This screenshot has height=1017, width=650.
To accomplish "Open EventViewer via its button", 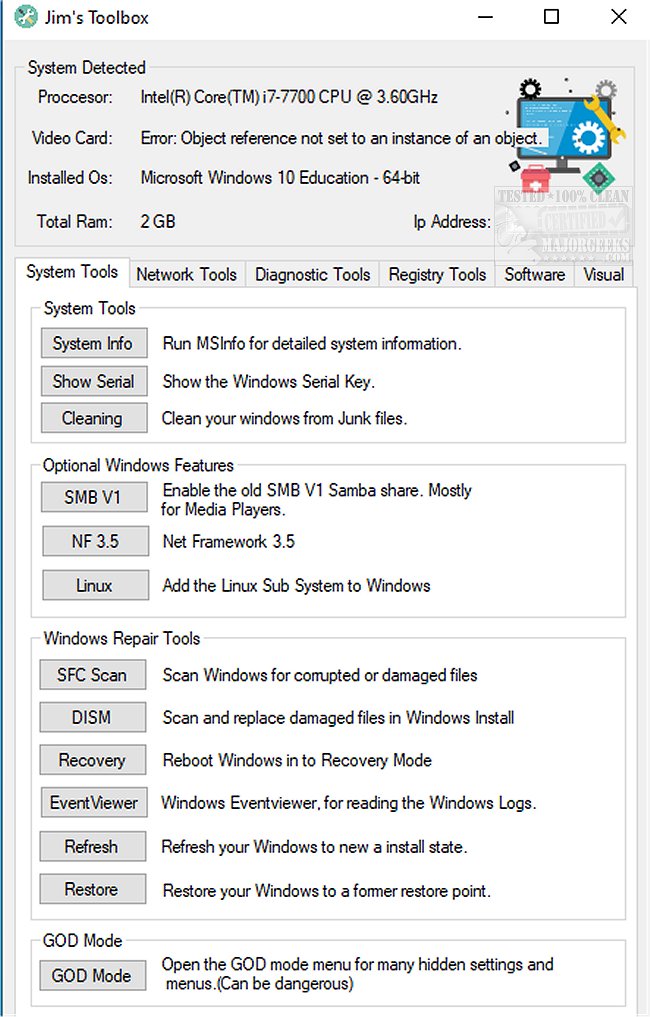I will [93, 803].
